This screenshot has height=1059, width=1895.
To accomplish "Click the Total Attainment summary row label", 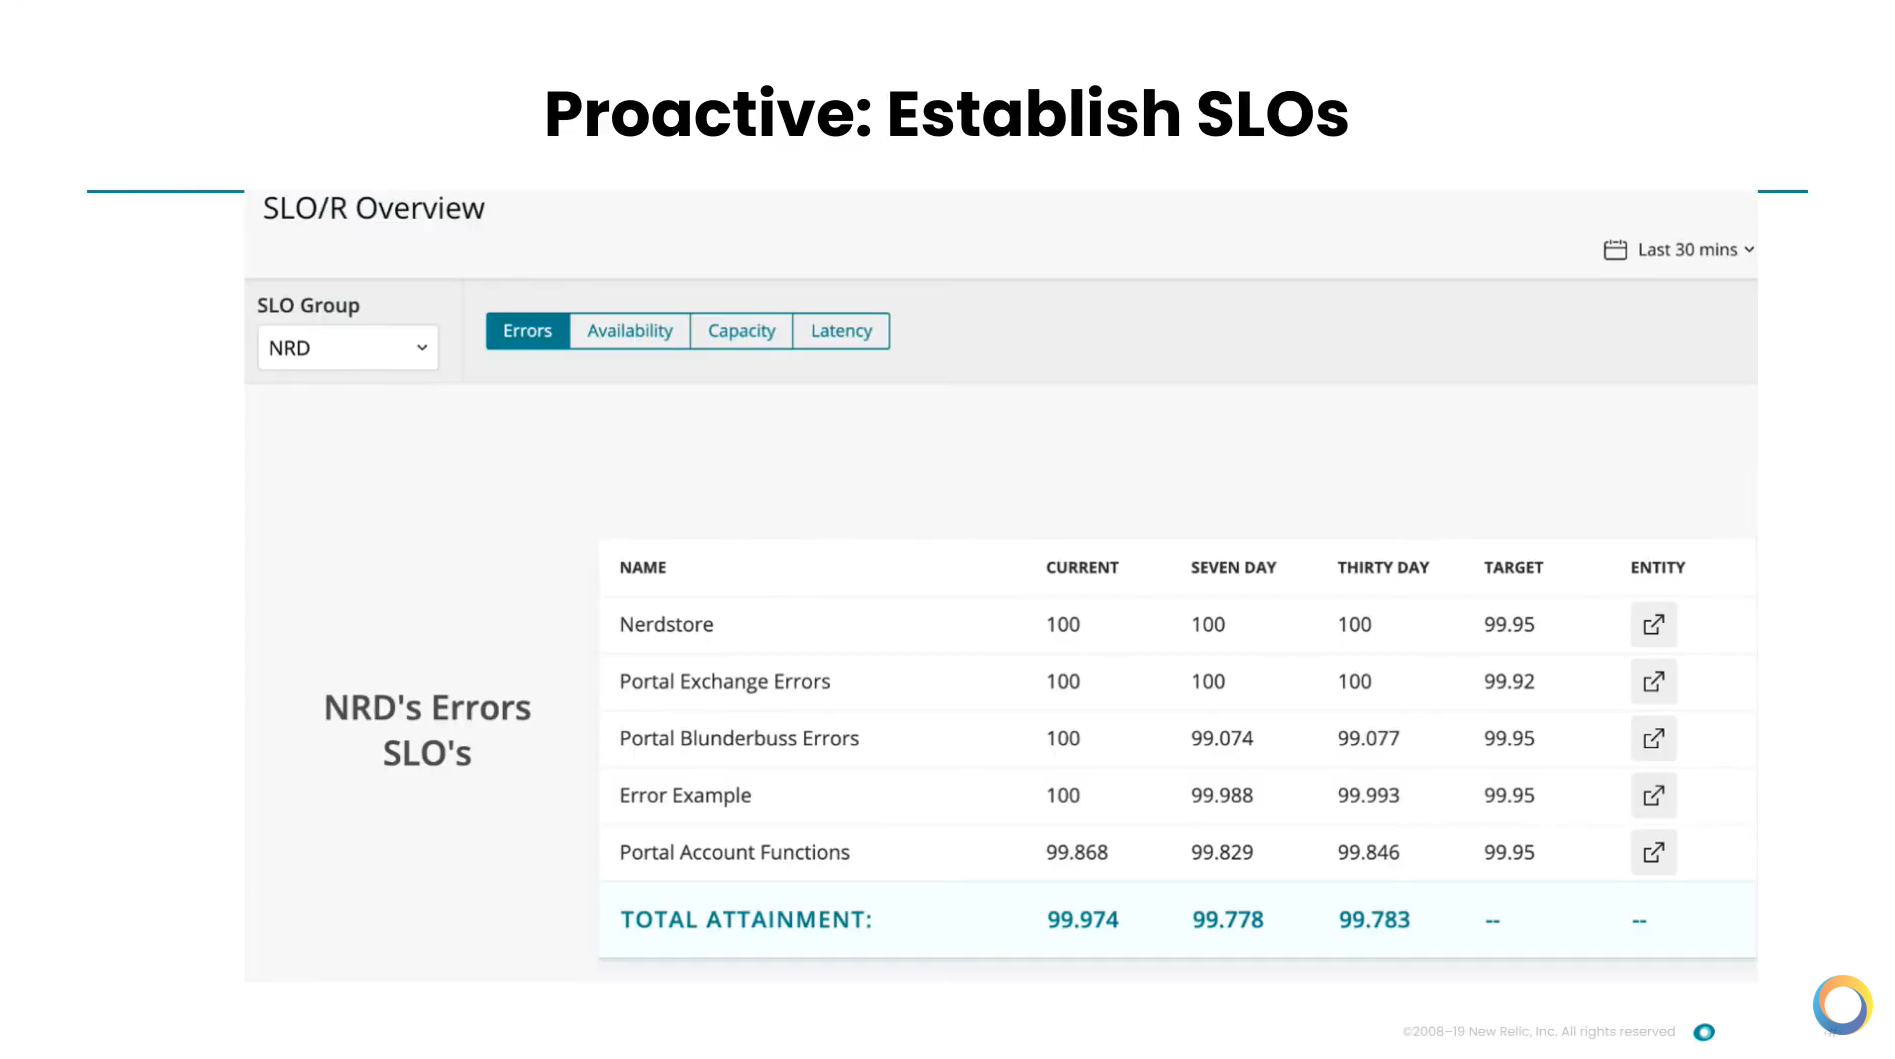I will (x=746, y=920).
